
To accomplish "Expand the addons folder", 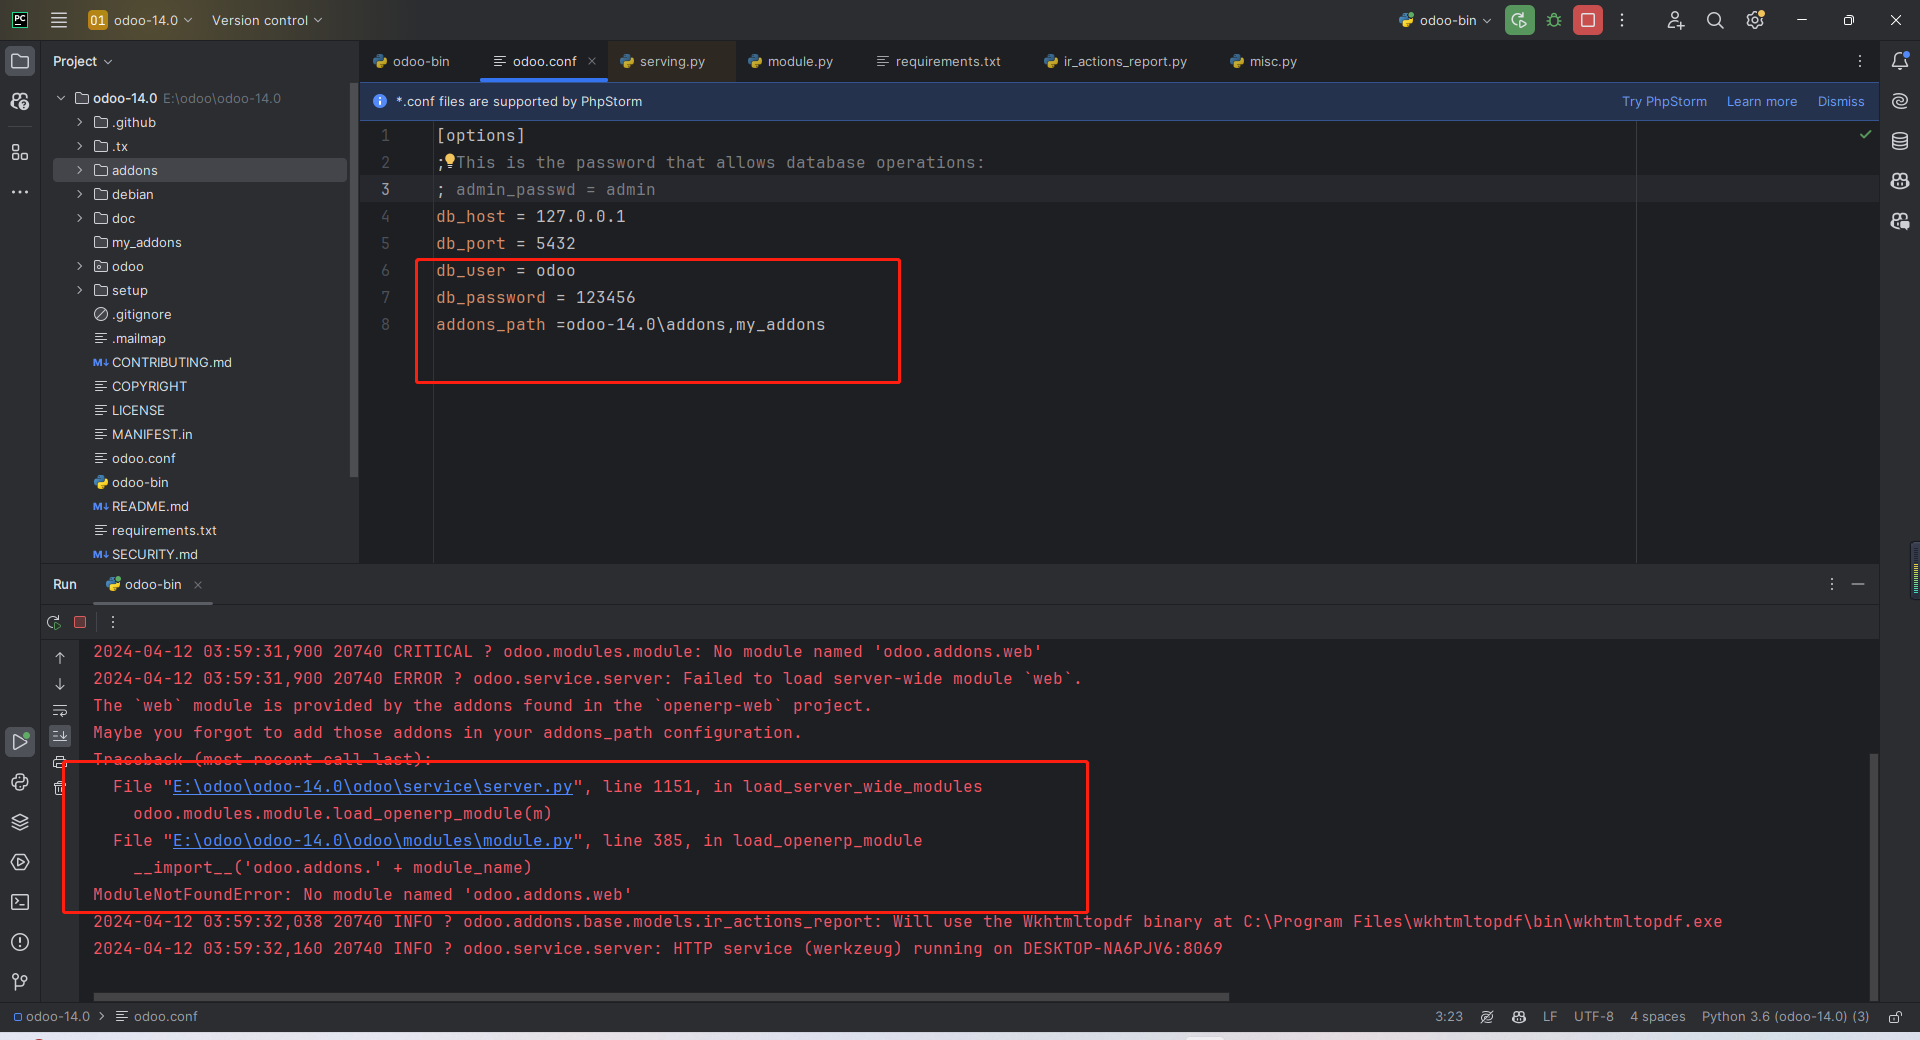I will 80,170.
